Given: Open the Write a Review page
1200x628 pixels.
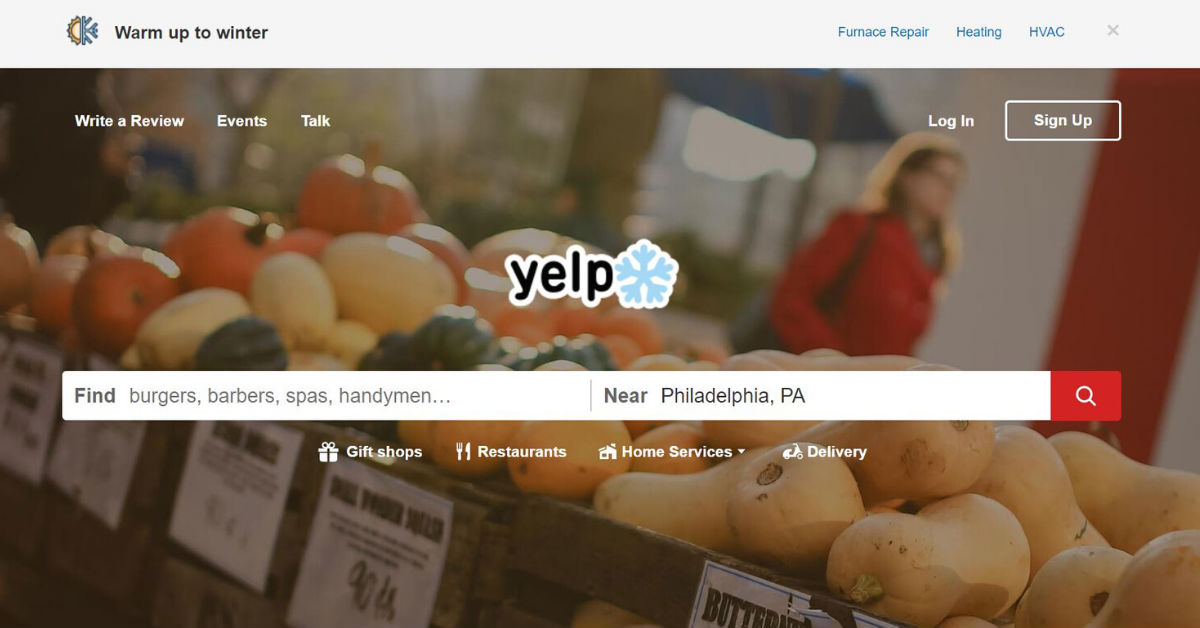Looking at the screenshot, I should (x=129, y=121).
